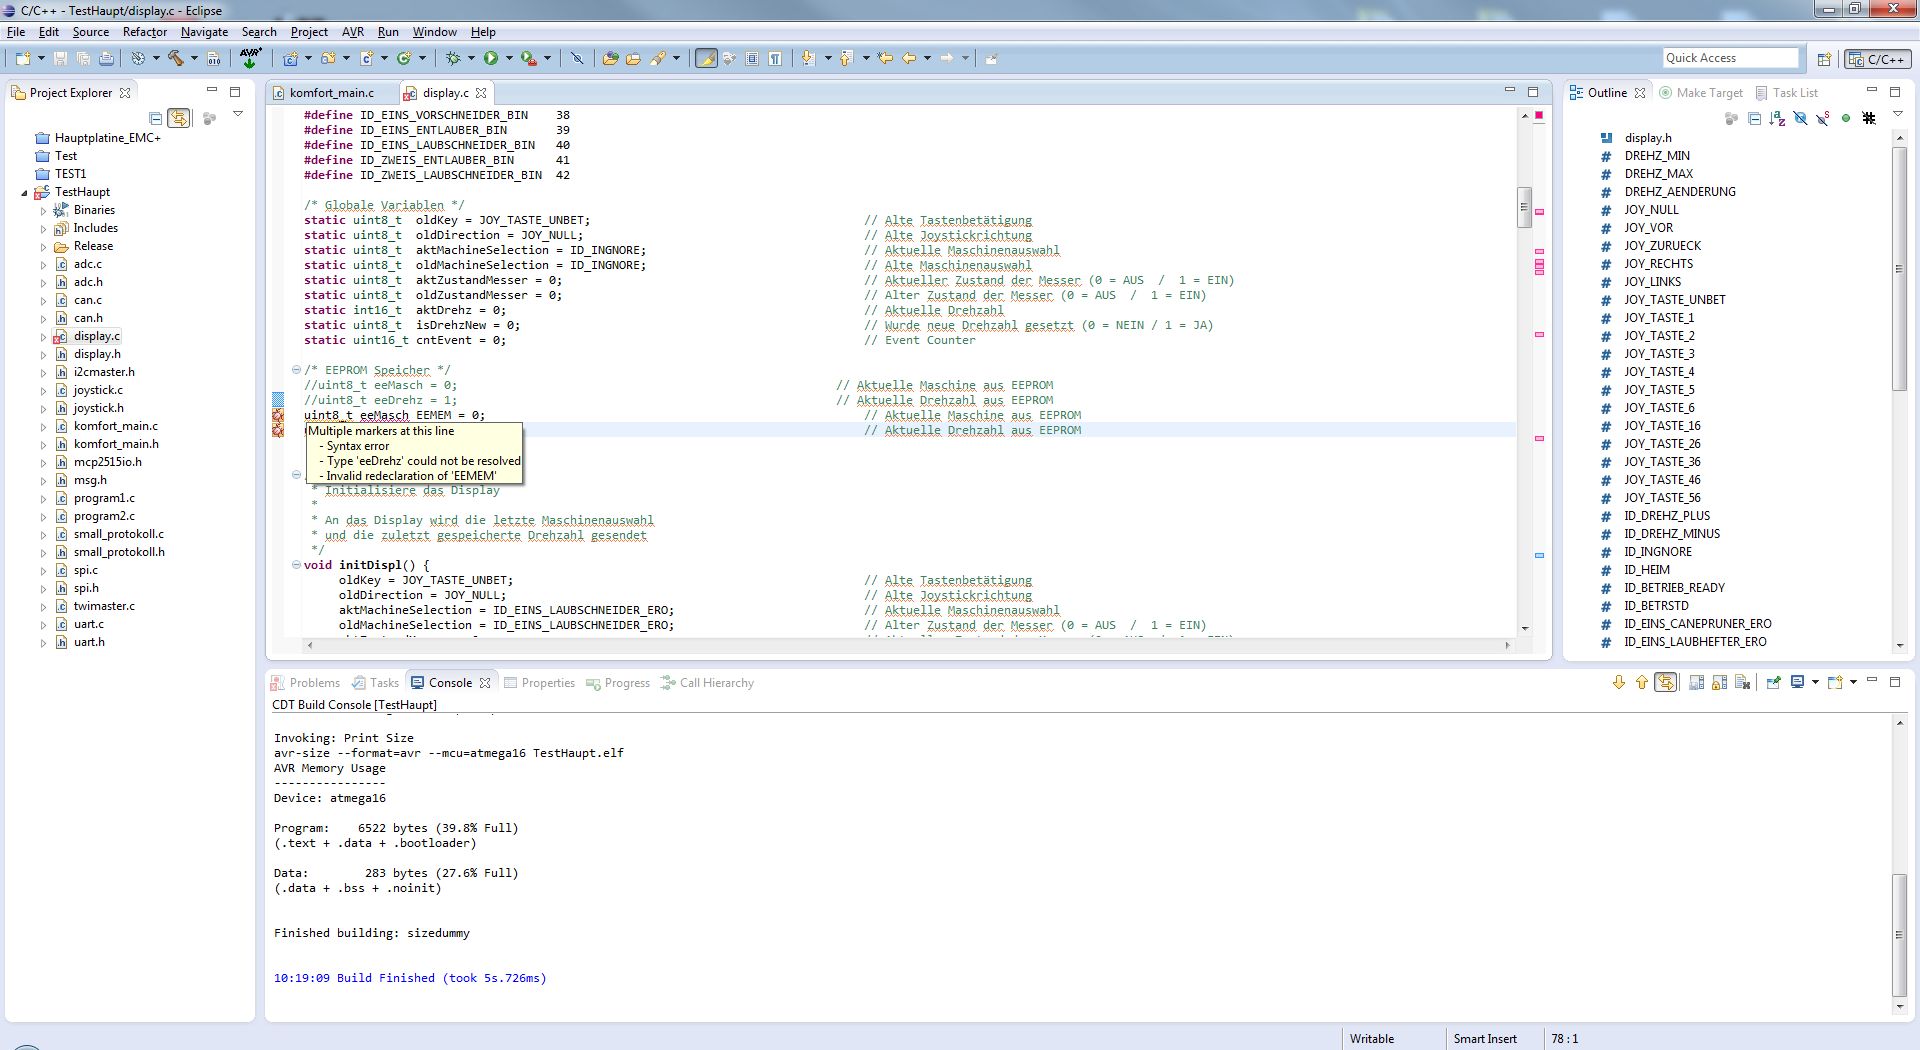Screen dimensions: 1920x1050
Task: Maximize the editor area
Action: click(x=1533, y=92)
